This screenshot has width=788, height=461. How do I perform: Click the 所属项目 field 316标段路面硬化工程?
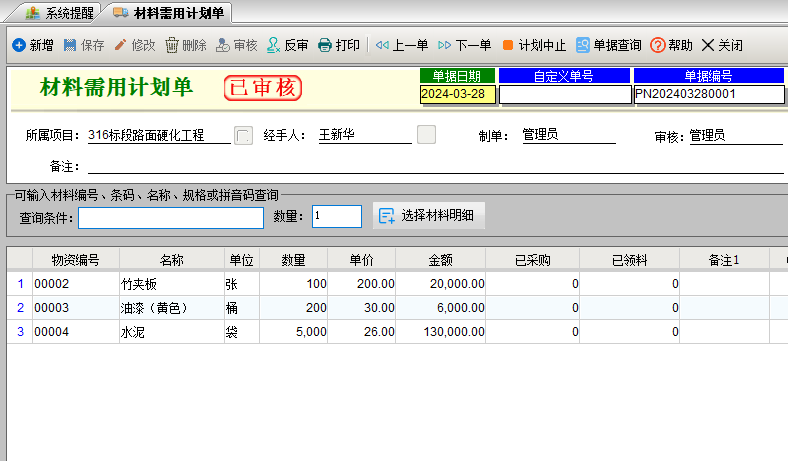[159, 135]
